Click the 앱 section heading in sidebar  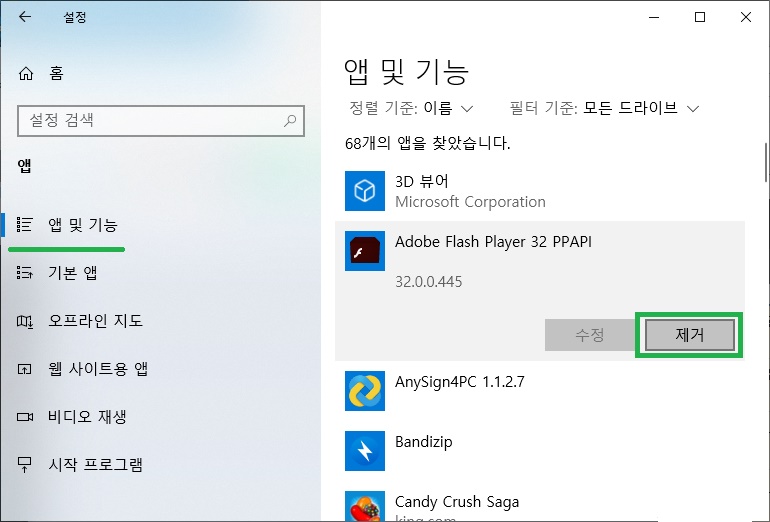25,165
